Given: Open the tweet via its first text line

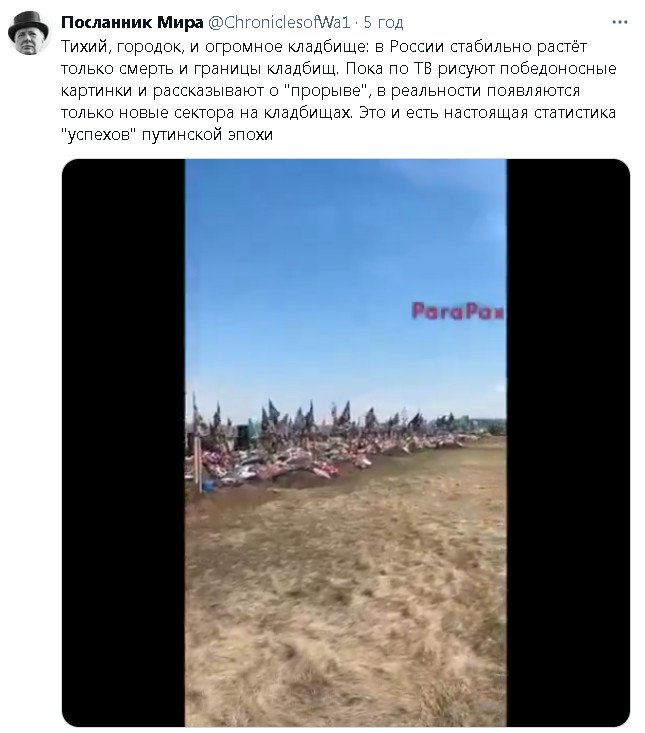Looking at the screenshot, I should pos(323,47).
